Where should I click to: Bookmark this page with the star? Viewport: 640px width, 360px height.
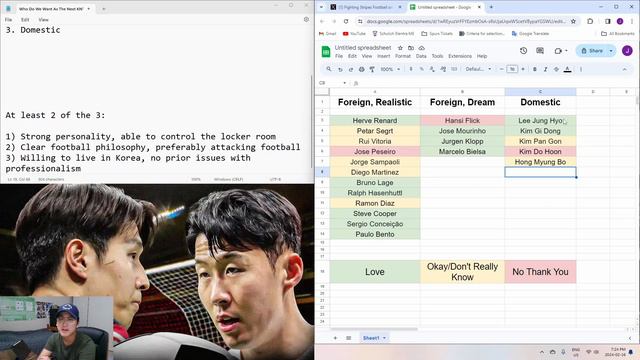point(573,21)
